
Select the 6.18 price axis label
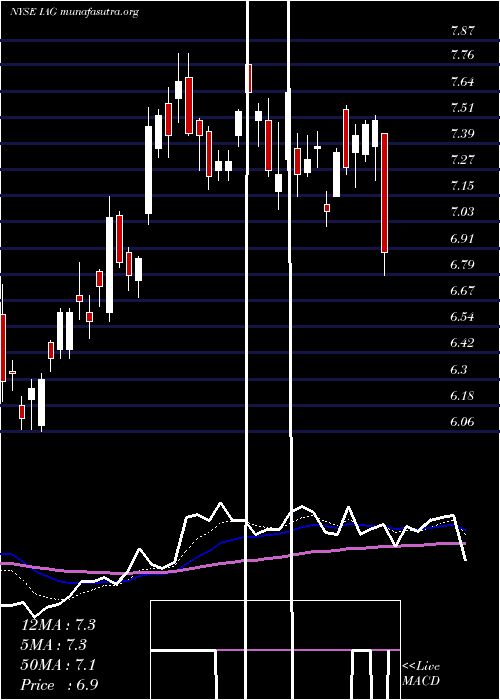pyautogui.click(x=462, y=396)
